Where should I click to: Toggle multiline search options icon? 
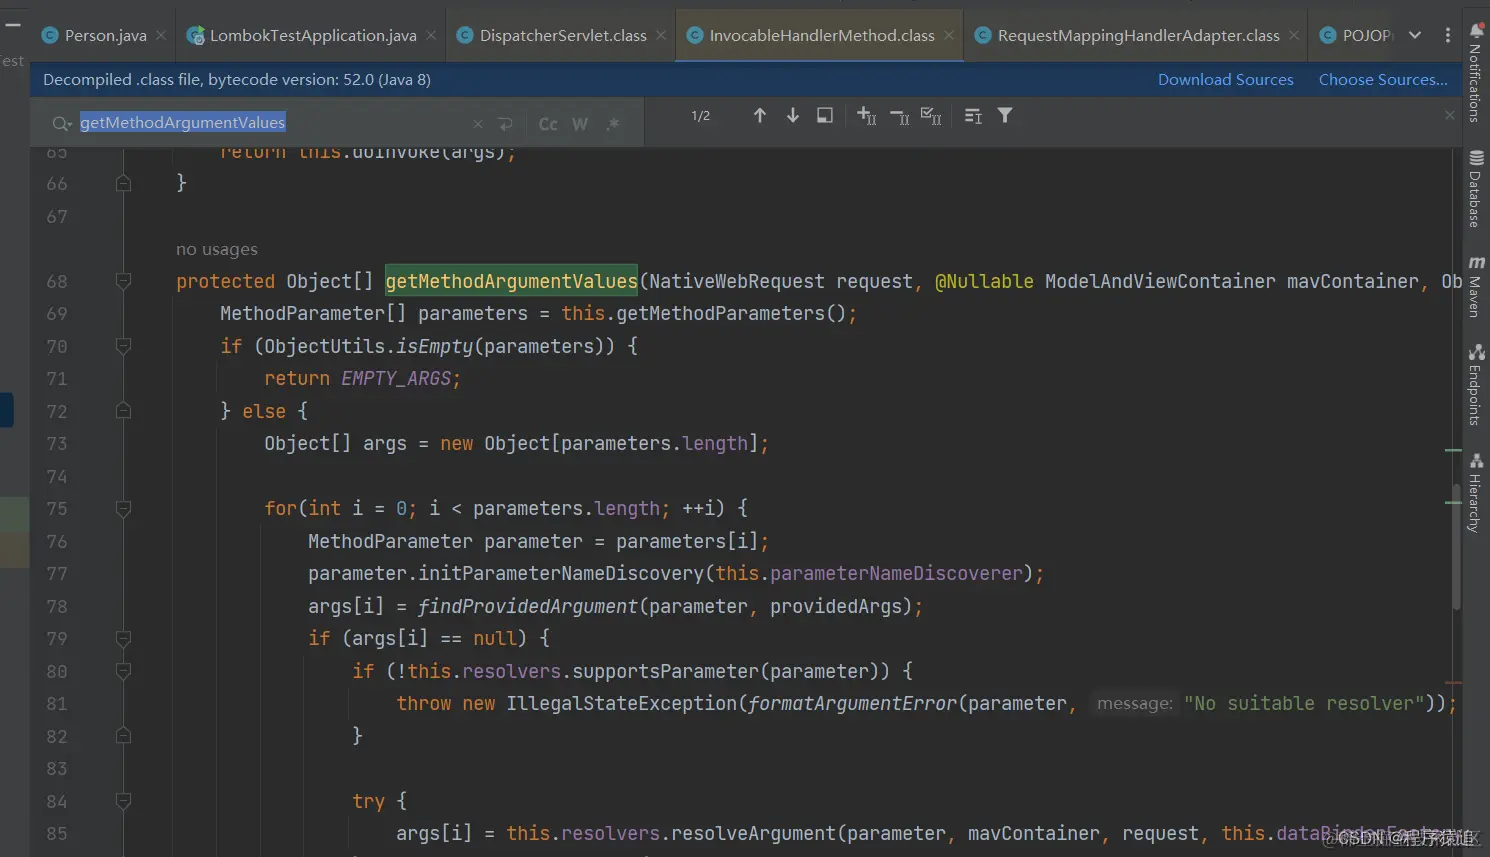click(973, 116)
